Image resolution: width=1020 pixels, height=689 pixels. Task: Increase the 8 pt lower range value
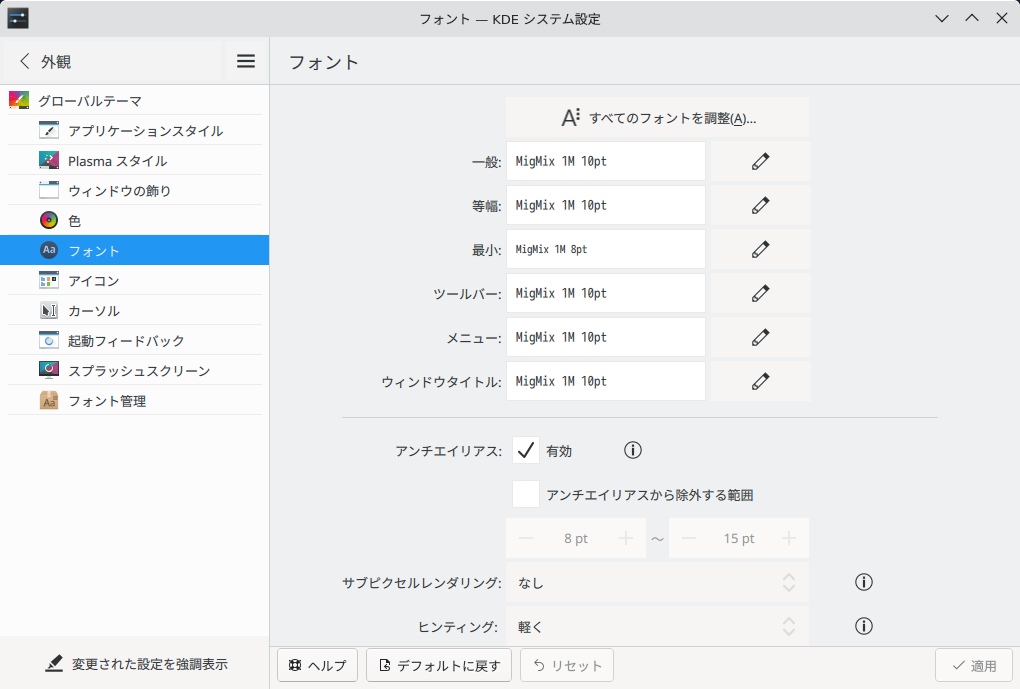pos(626,538)
